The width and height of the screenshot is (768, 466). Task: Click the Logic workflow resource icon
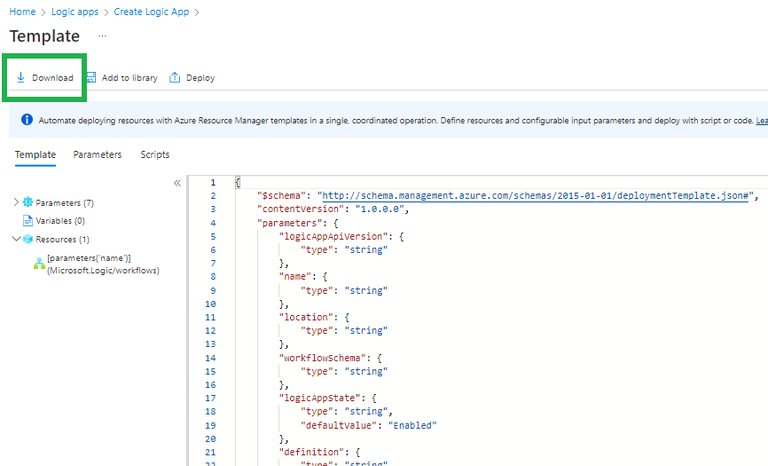point(39,262)
